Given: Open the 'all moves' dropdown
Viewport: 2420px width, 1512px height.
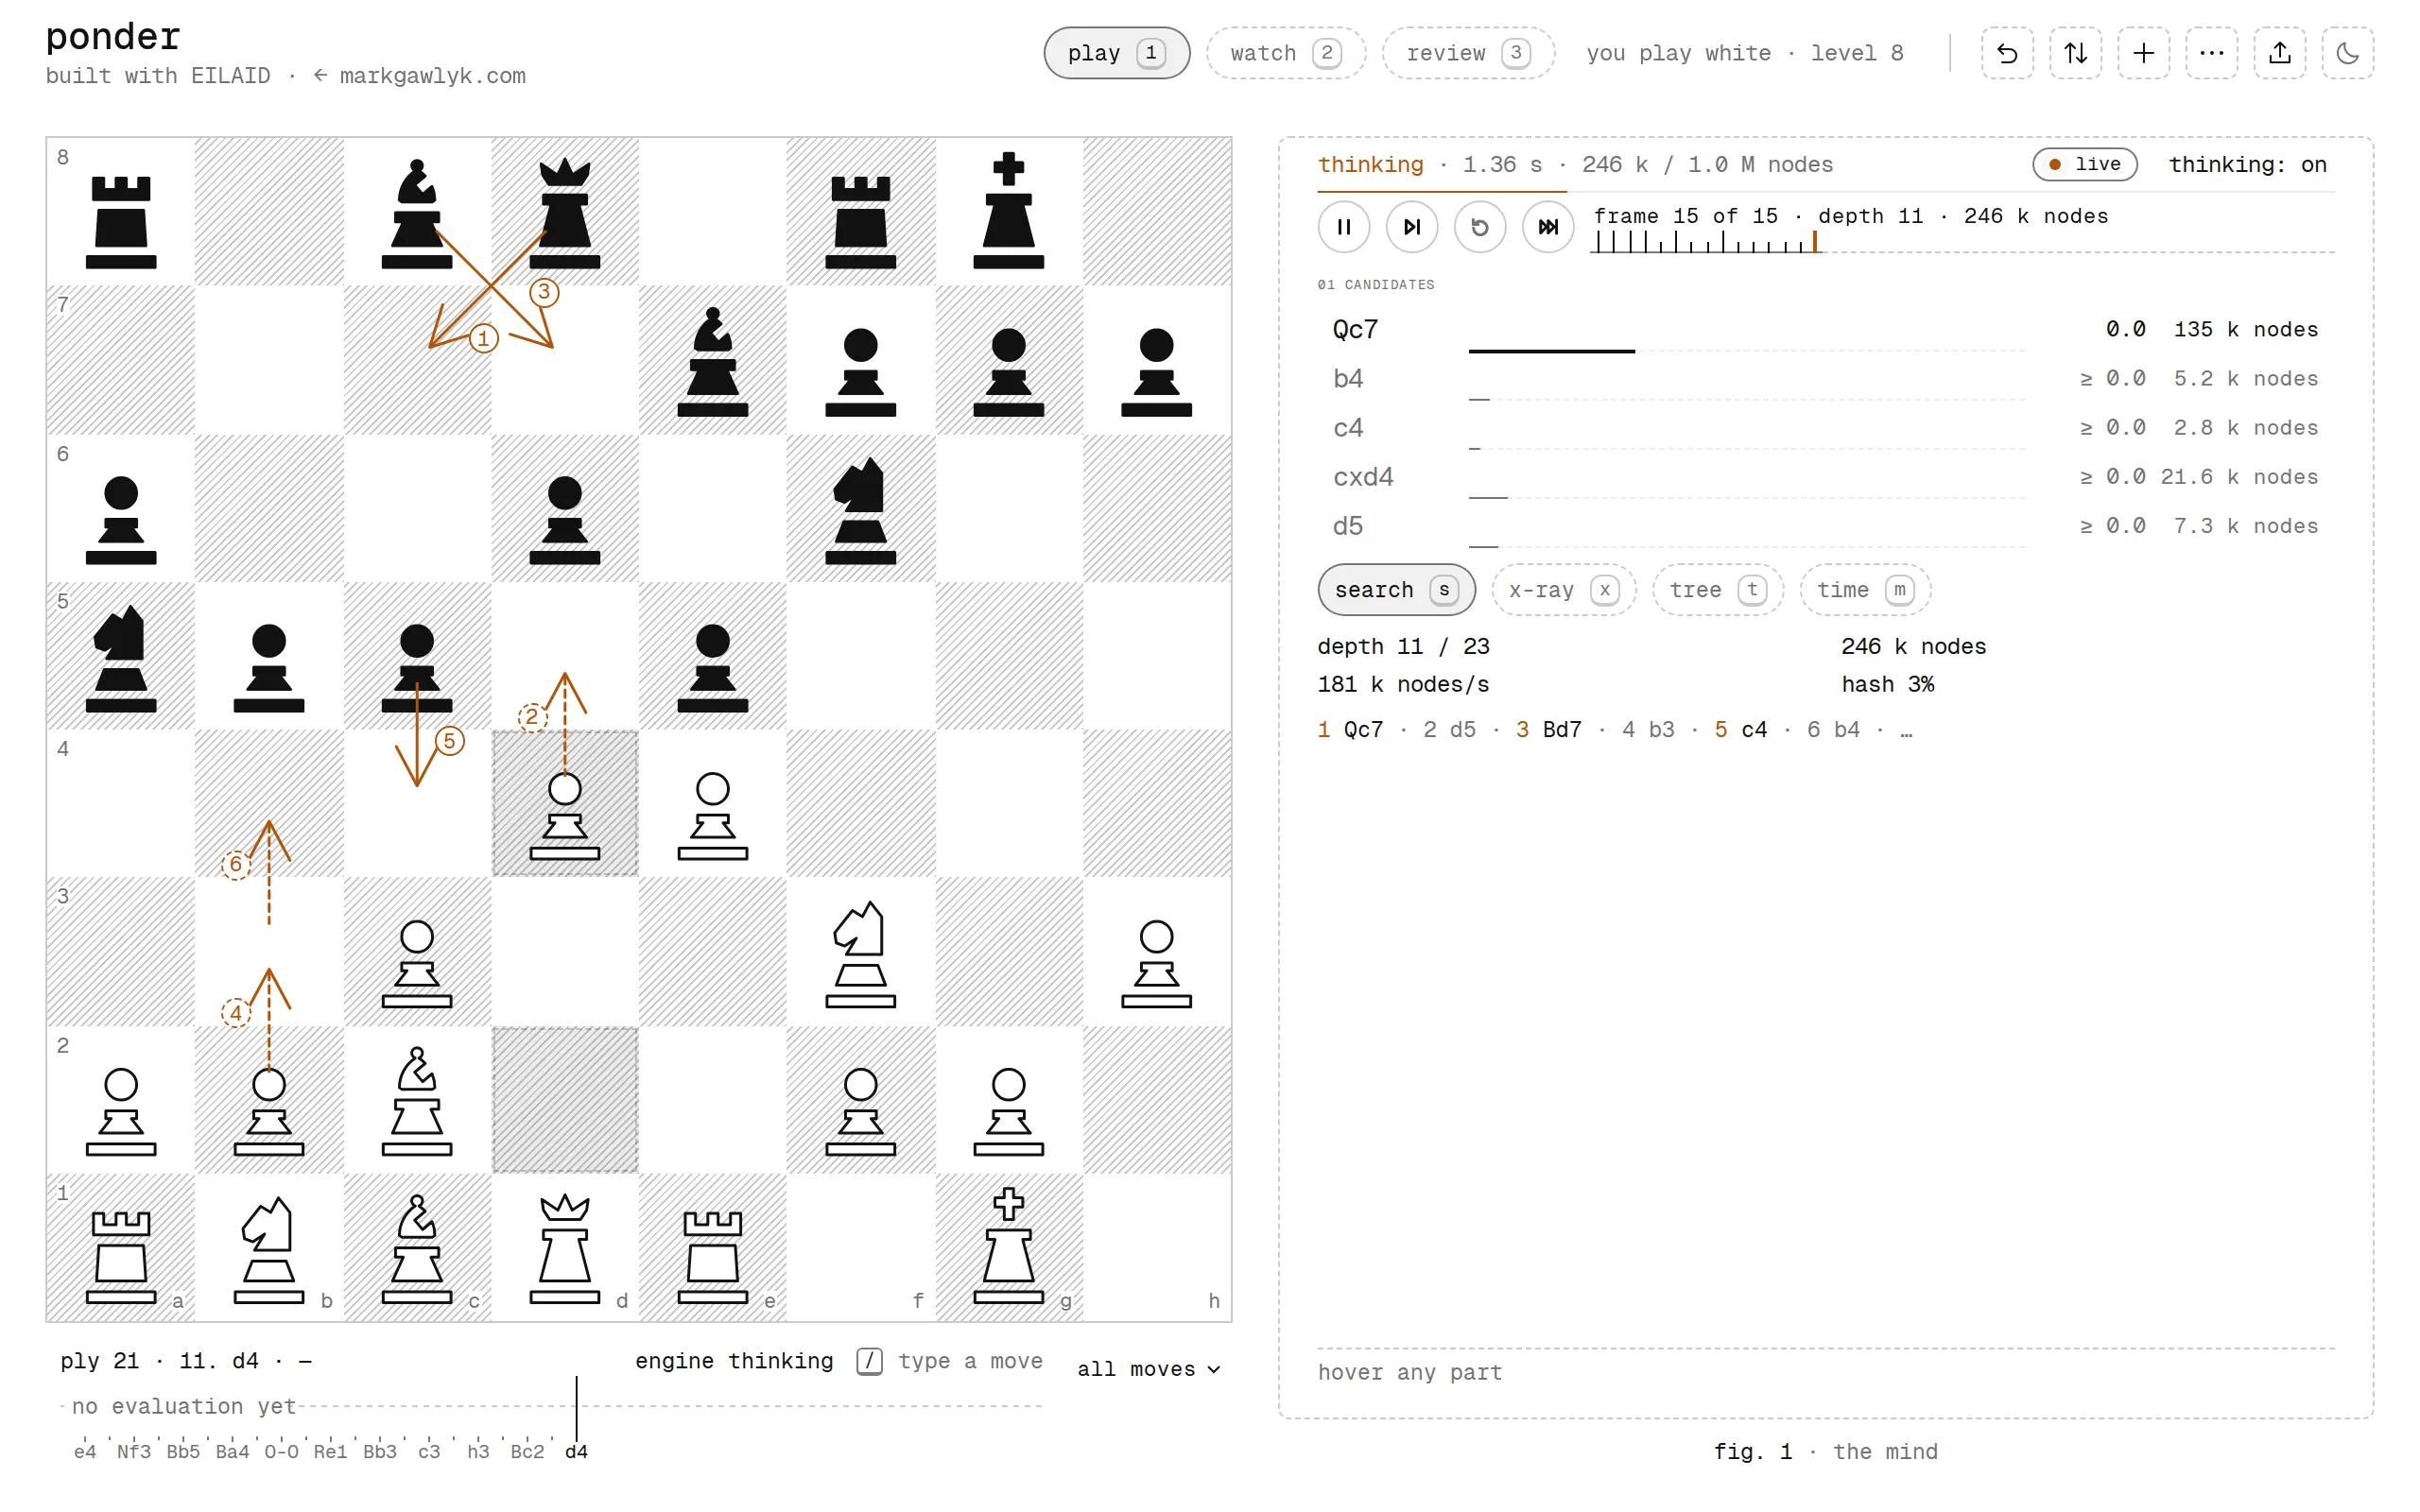Looking at the screenshot, I should (1148, 1369).
